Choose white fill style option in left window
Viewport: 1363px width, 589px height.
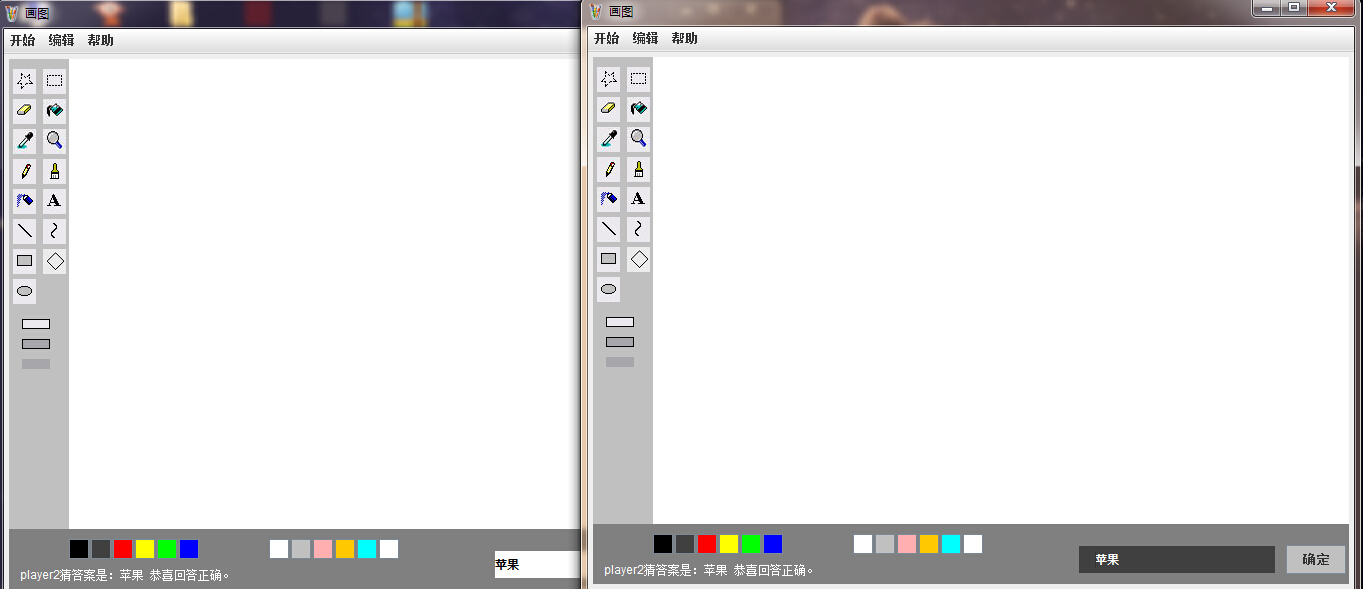(x=36, y=324)
